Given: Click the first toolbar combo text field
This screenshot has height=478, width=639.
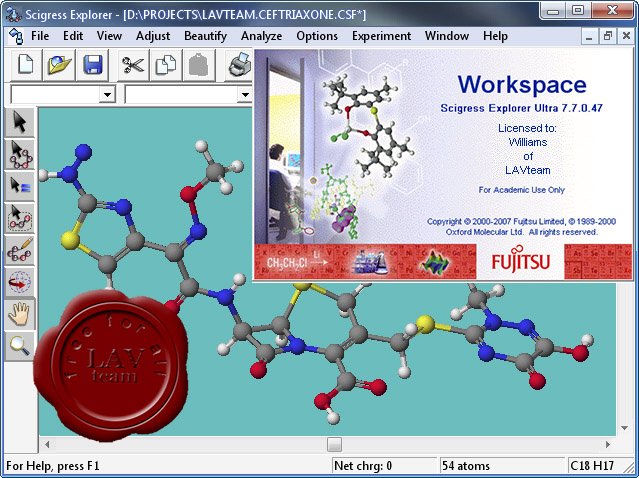Looking at the screenshot, I should coord(55,95).
